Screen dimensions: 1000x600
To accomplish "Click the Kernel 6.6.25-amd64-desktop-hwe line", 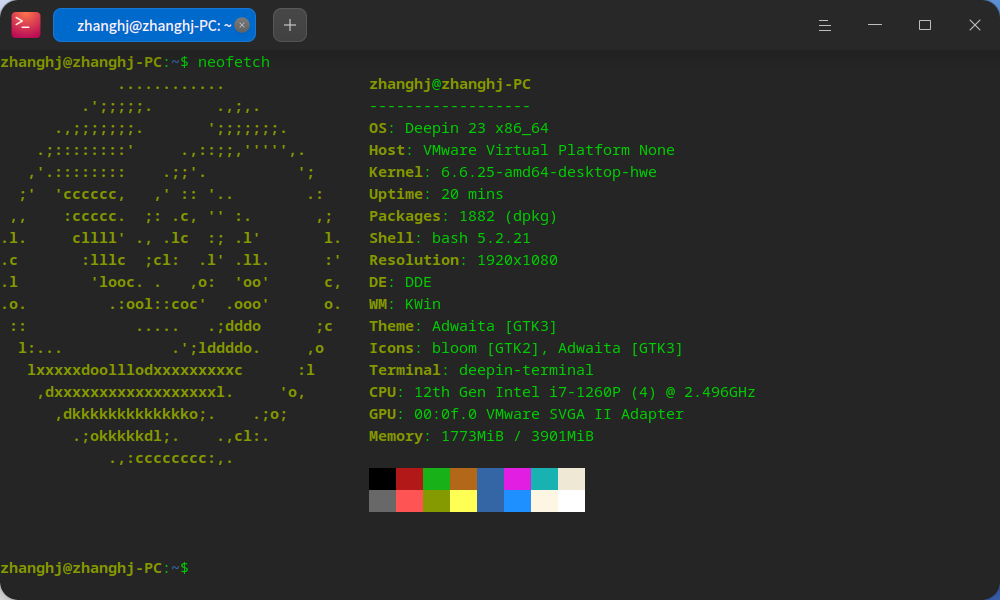I will click(513, 172).
